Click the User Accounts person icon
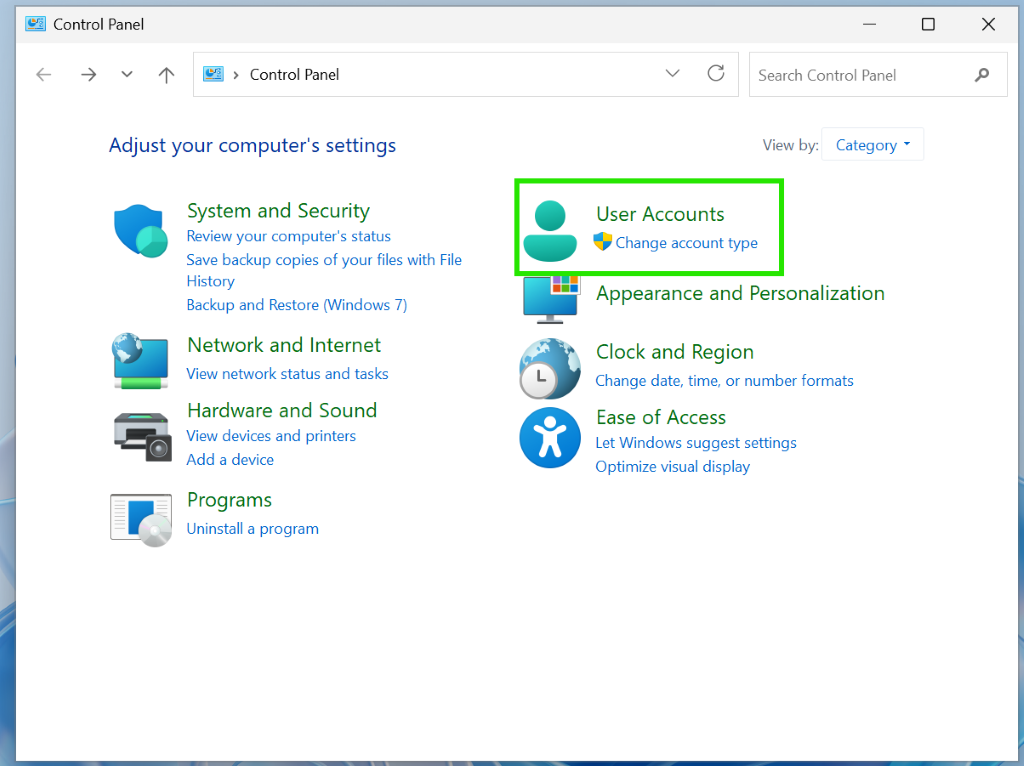 point(550,231)
